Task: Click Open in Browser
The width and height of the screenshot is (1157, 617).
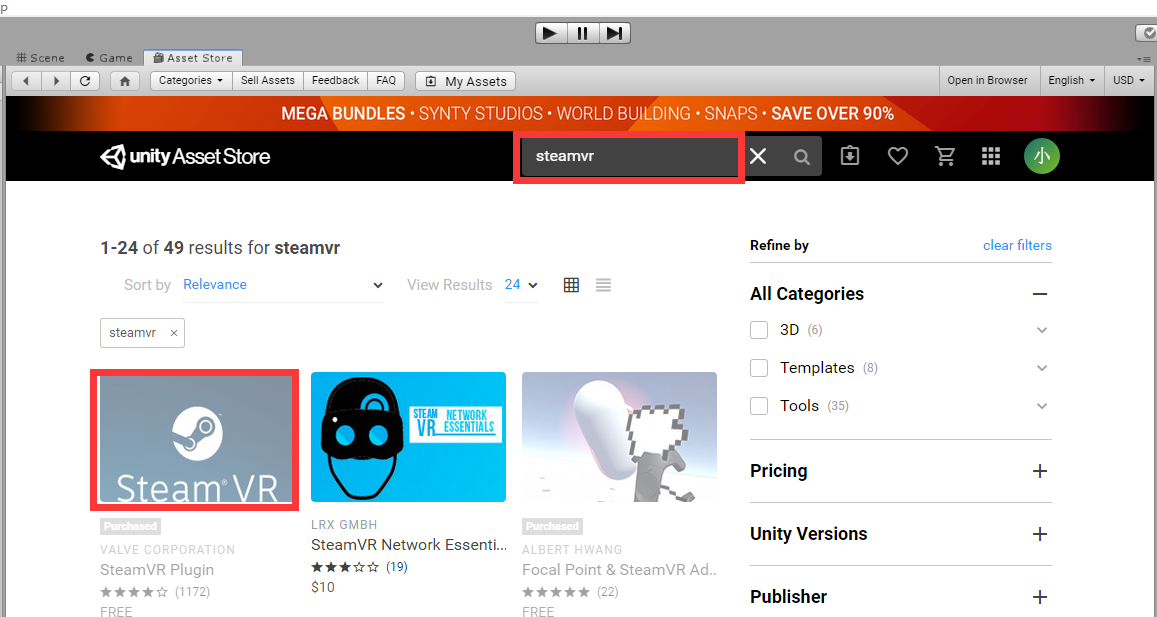Action: point(987,80)
